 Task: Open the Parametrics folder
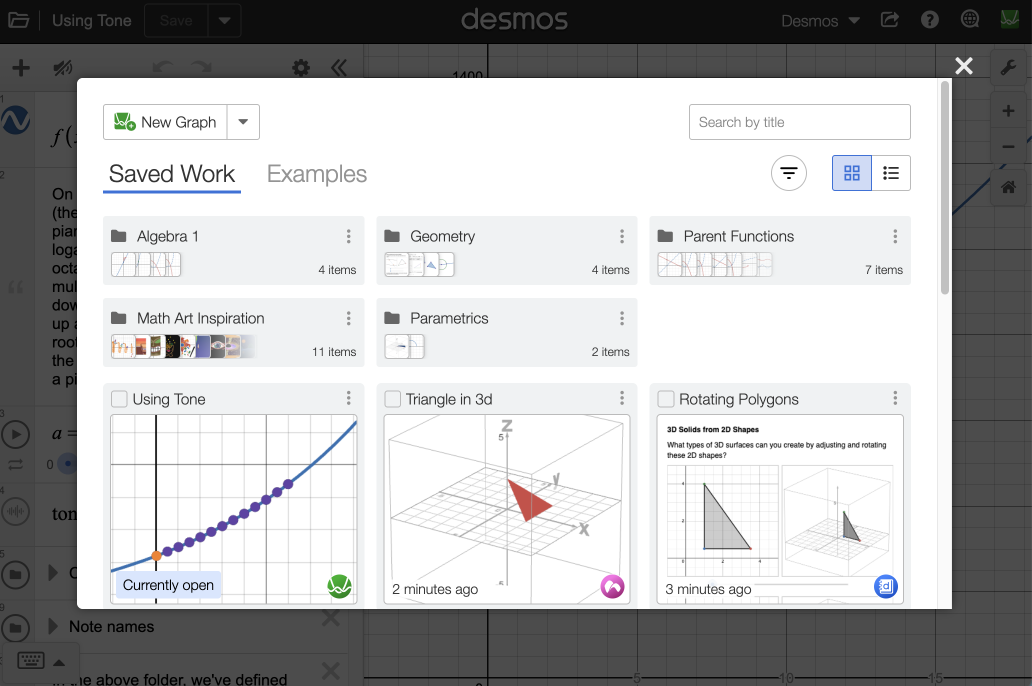(507, 332)
